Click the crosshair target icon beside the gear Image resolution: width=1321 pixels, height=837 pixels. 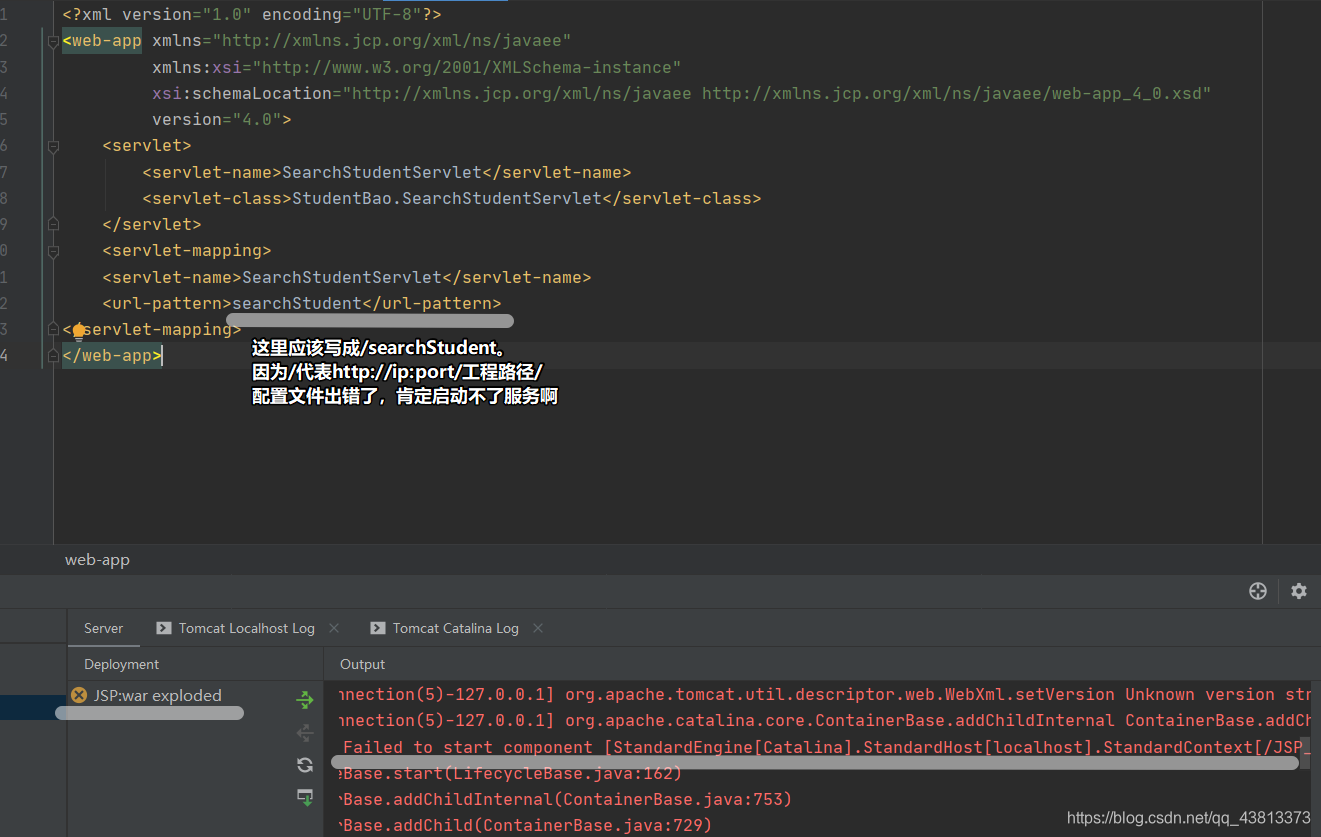point(1258,591)
